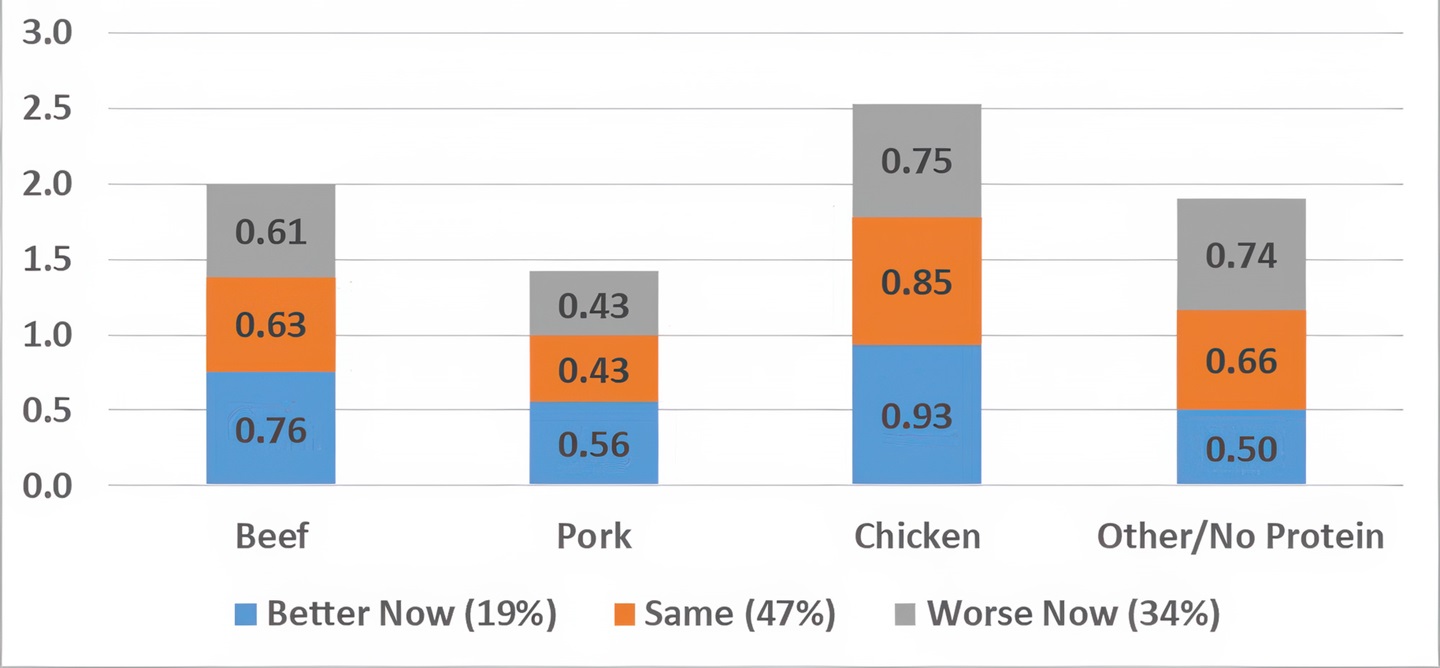Select the blue 0.50 Other/No Protein segment
1440x668 pixels.
(1240, 448)
